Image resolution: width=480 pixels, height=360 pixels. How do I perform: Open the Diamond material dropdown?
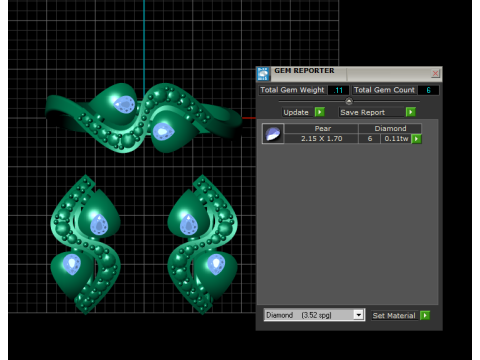[x=359, y=315]
